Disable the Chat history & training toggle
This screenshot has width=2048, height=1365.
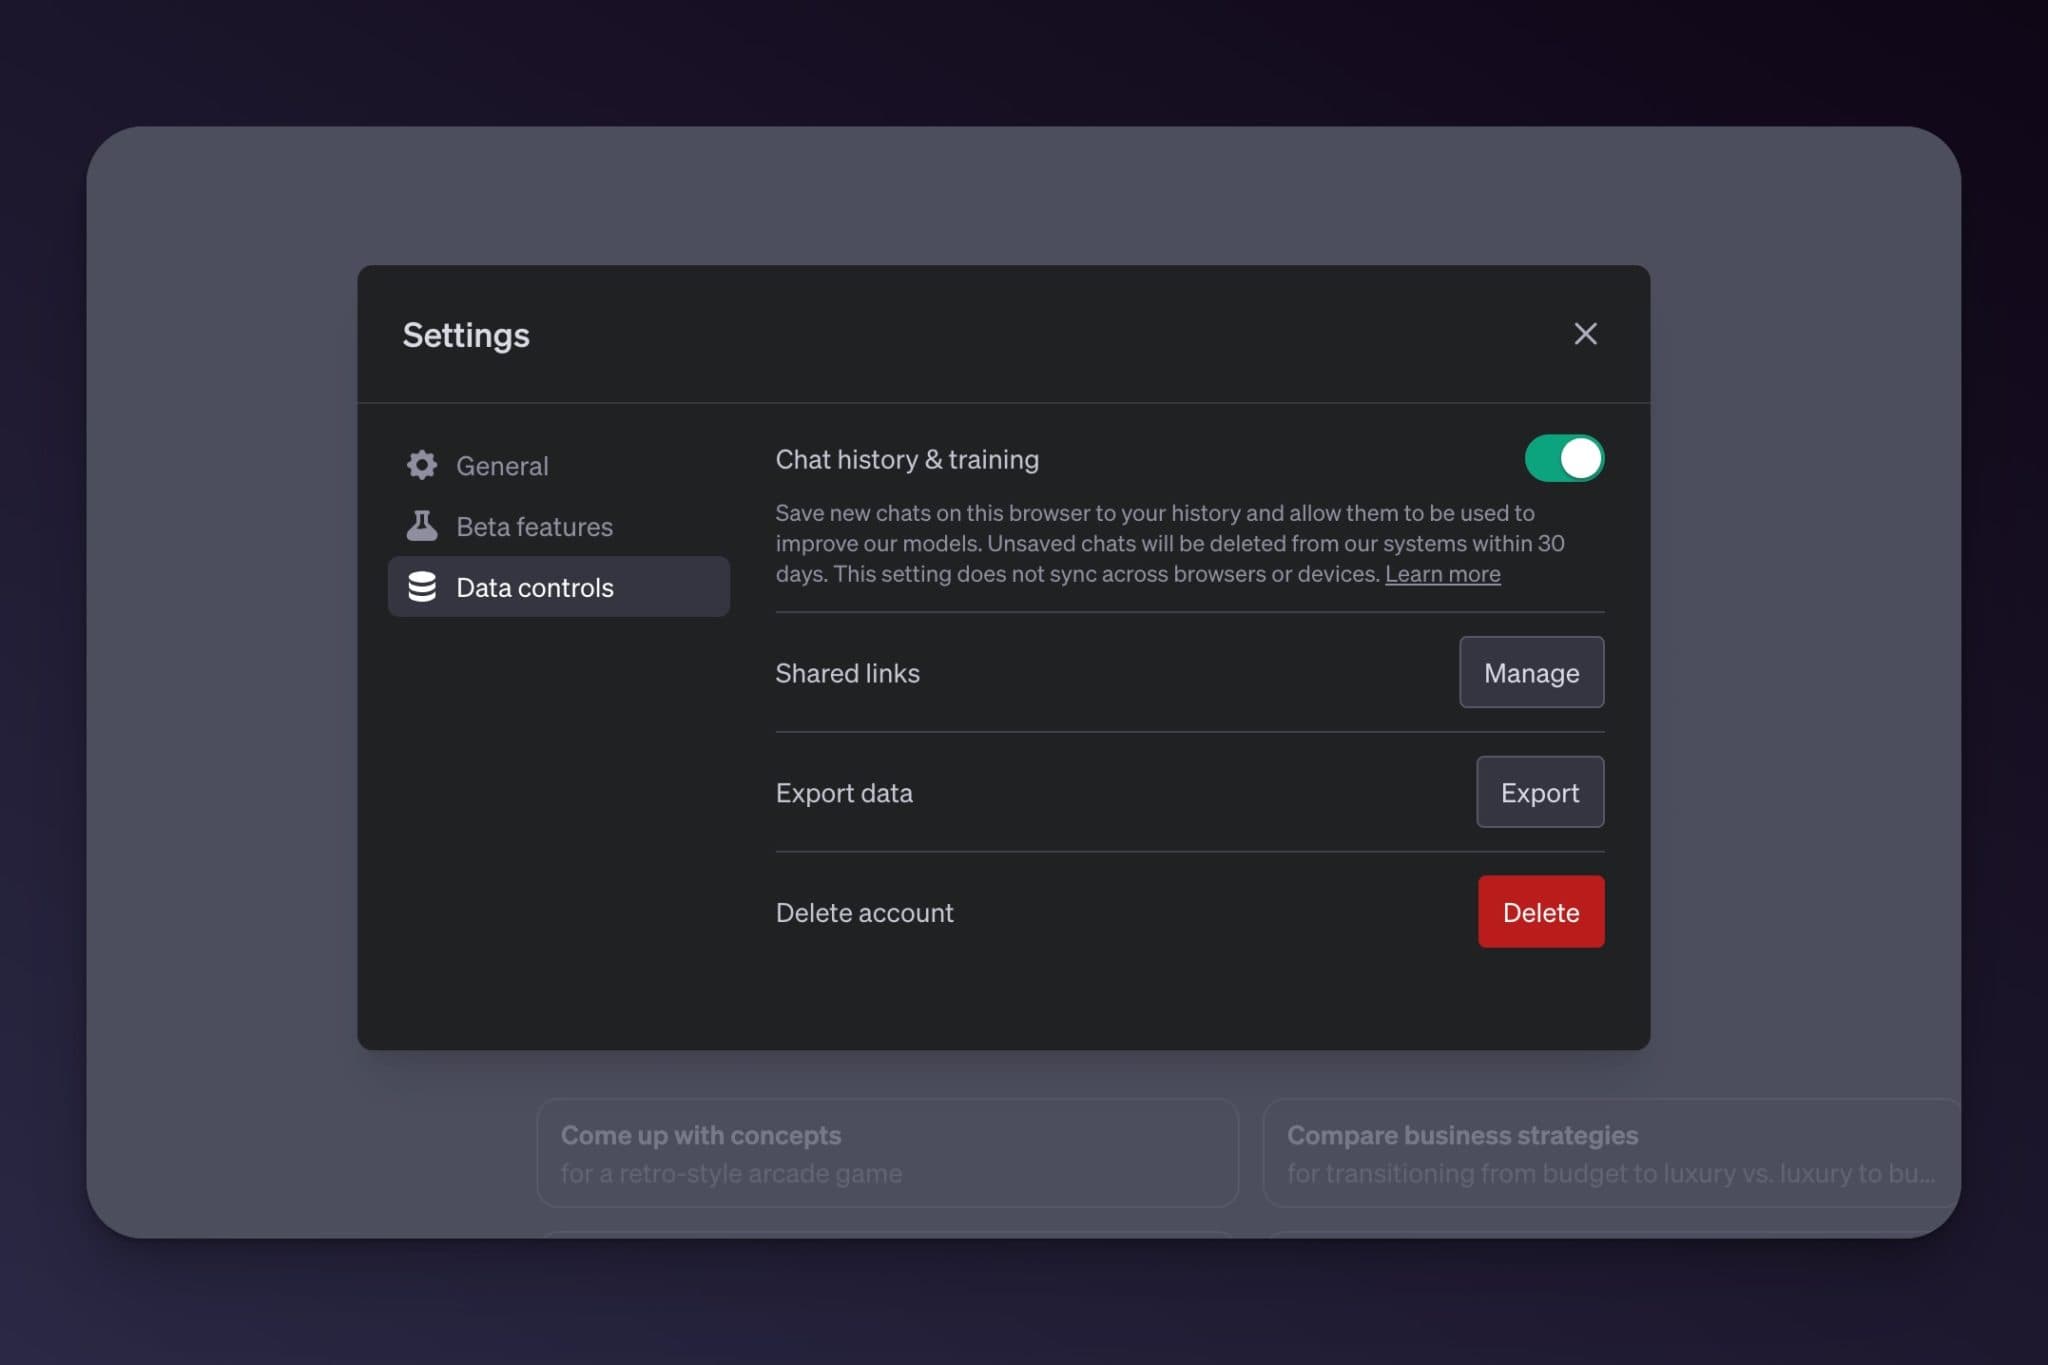click(x=1563, y=458)
